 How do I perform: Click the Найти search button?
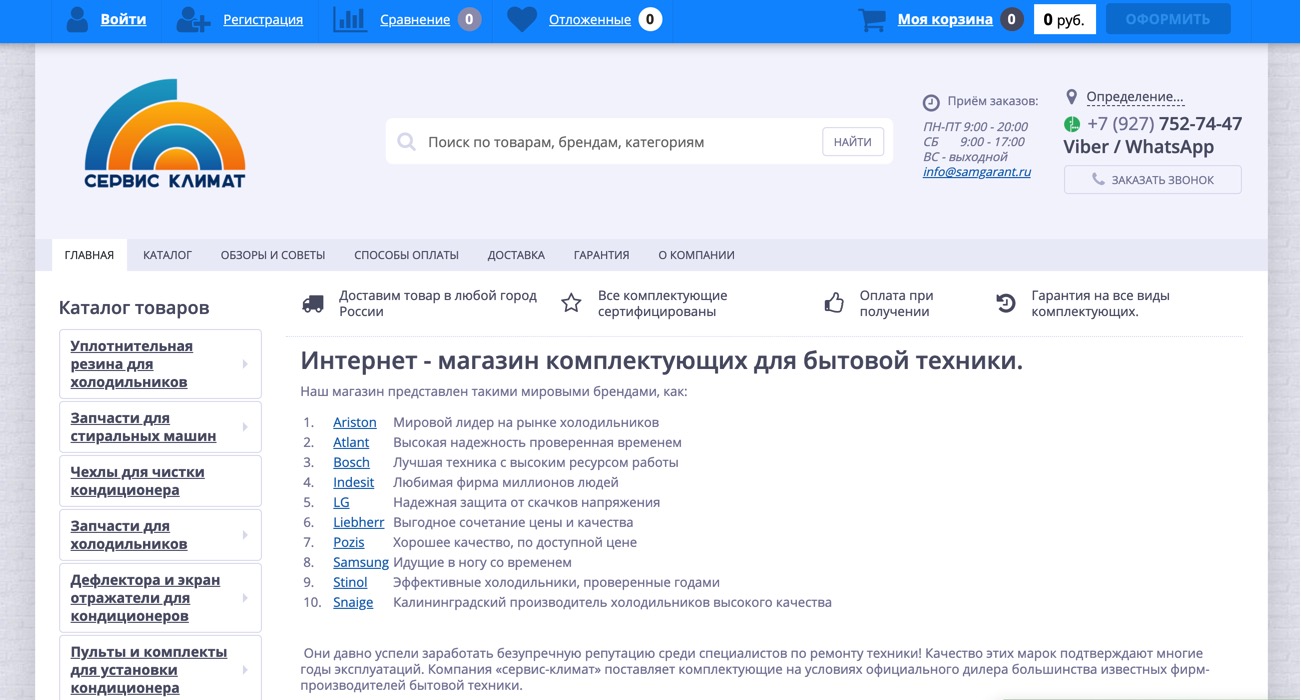click(x=853, y=142)
